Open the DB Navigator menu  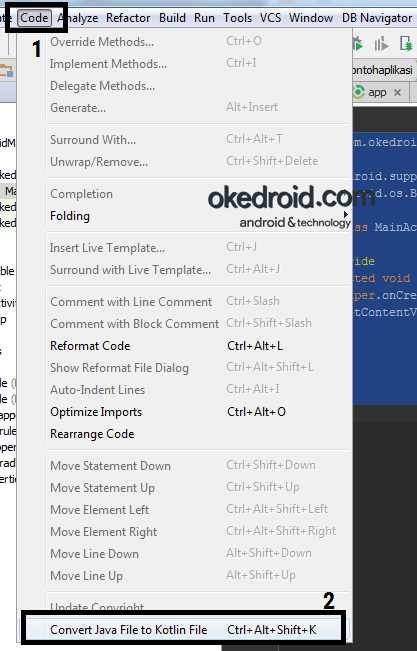tap(377, 18)
